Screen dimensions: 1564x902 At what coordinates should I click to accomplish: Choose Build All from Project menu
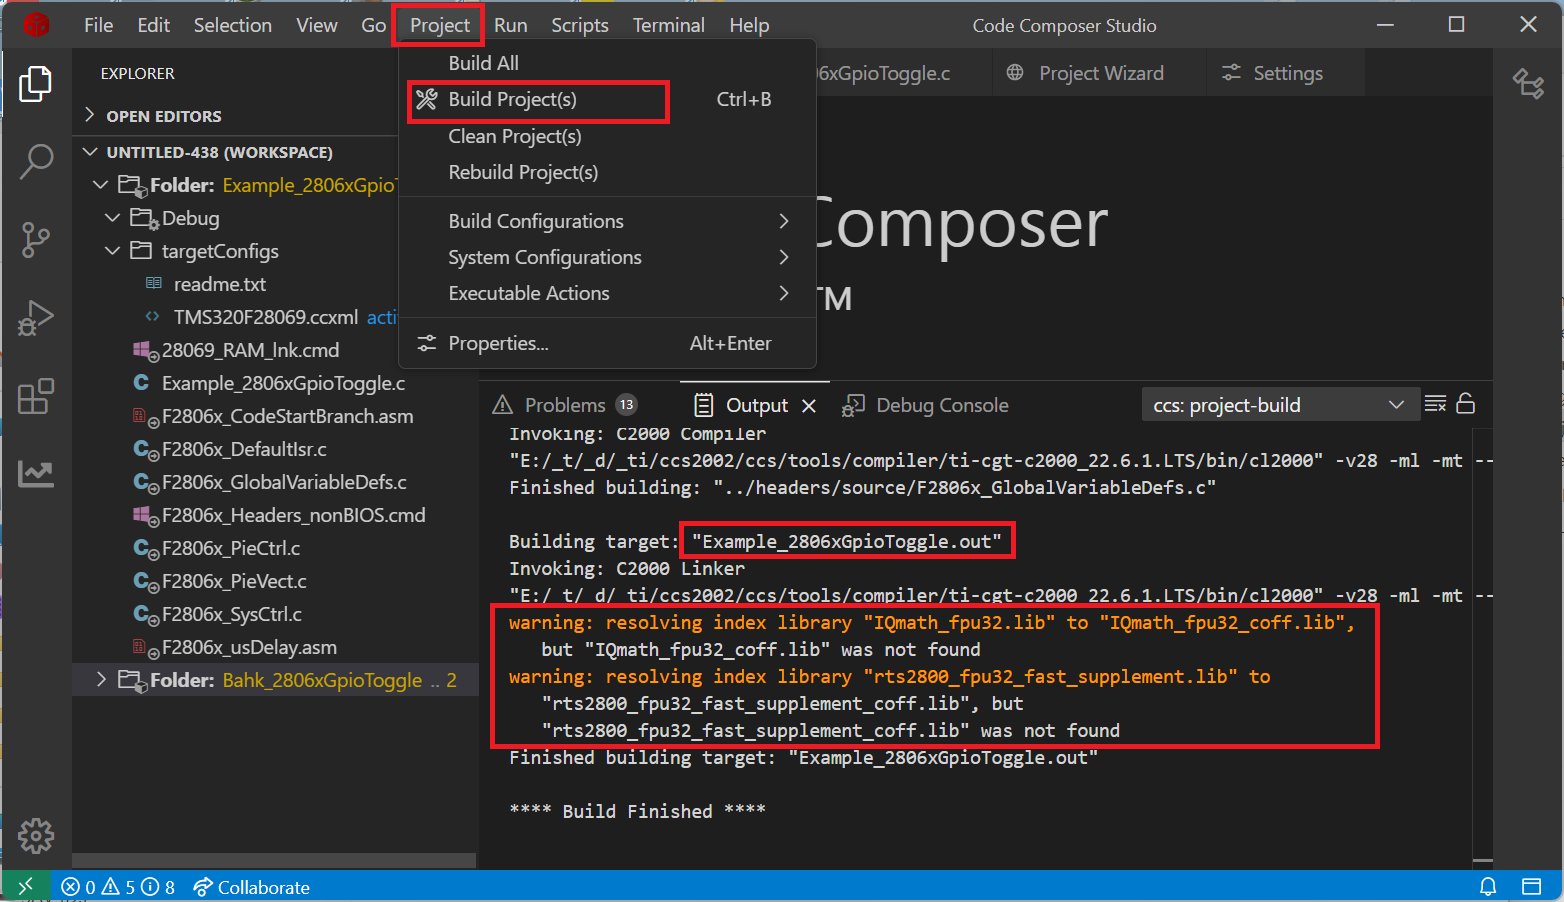click(608, 63)
